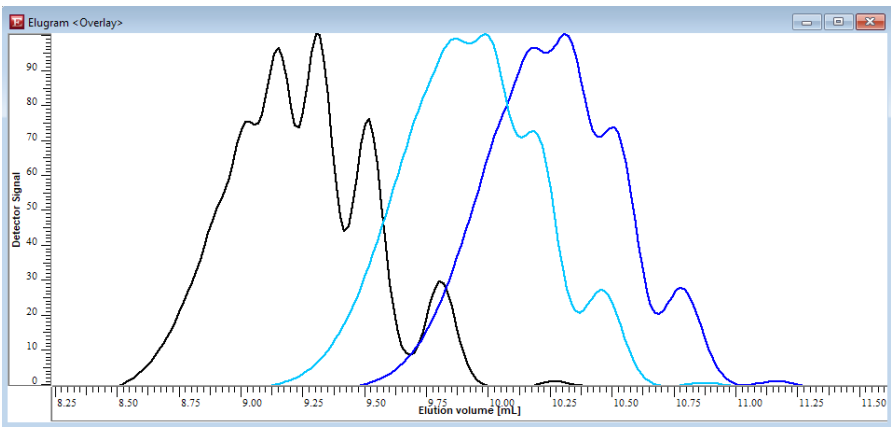Image resolution: width=893 pixels, height=427 pixels.
Task: Click the Elution volume [mL] axis label
Action: [x=469, y=410]
